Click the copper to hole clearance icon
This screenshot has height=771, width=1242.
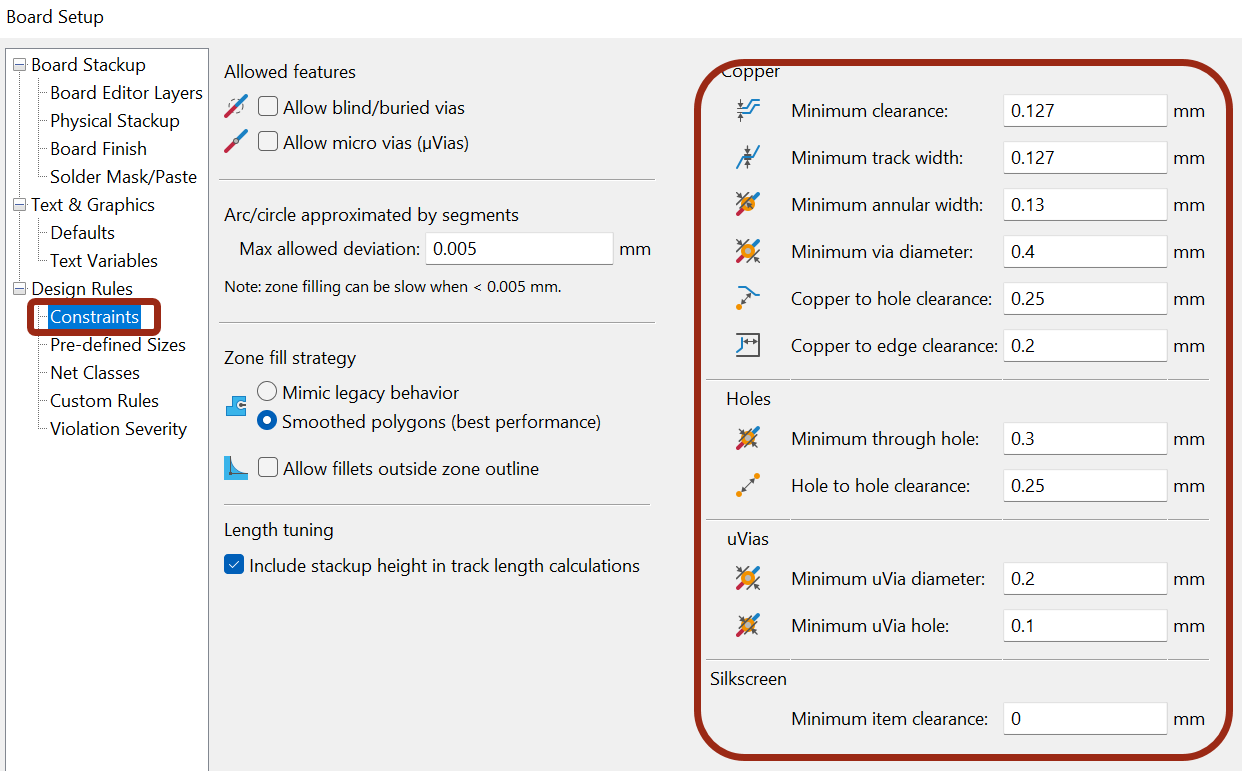click(748, 298)
